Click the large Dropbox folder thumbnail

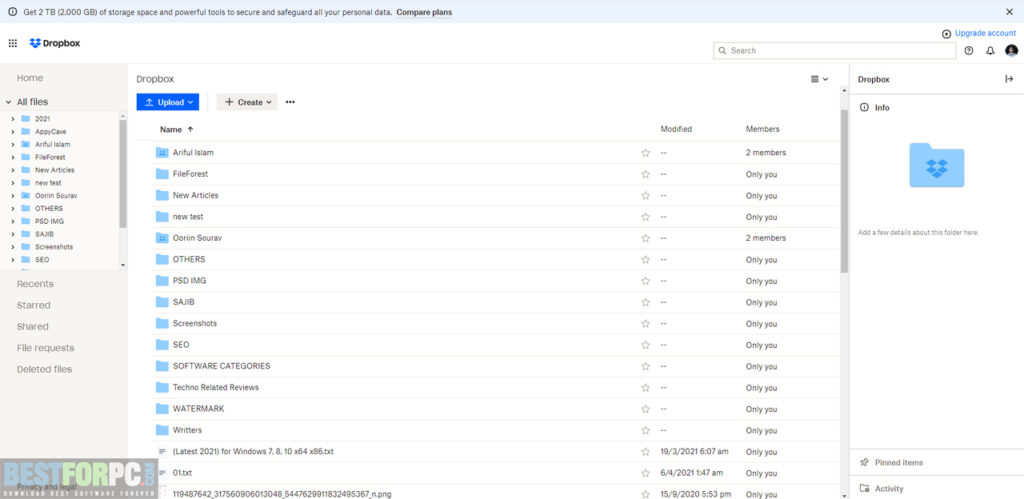[x=936, y=165]
